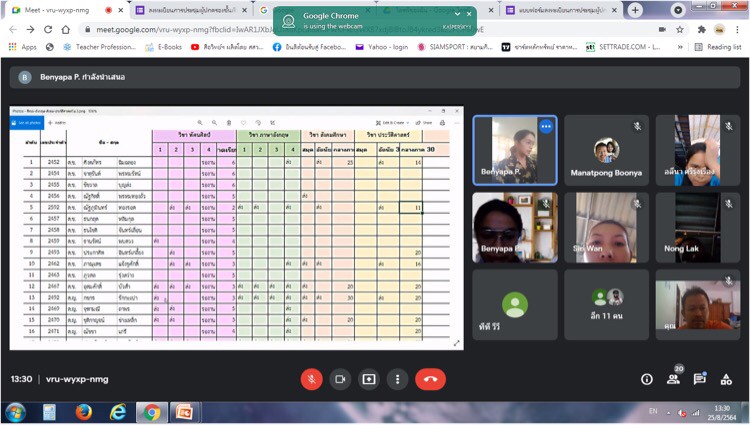750x425 pixels.
Task: Open a new Chrome tab
Action: point(635,10)
